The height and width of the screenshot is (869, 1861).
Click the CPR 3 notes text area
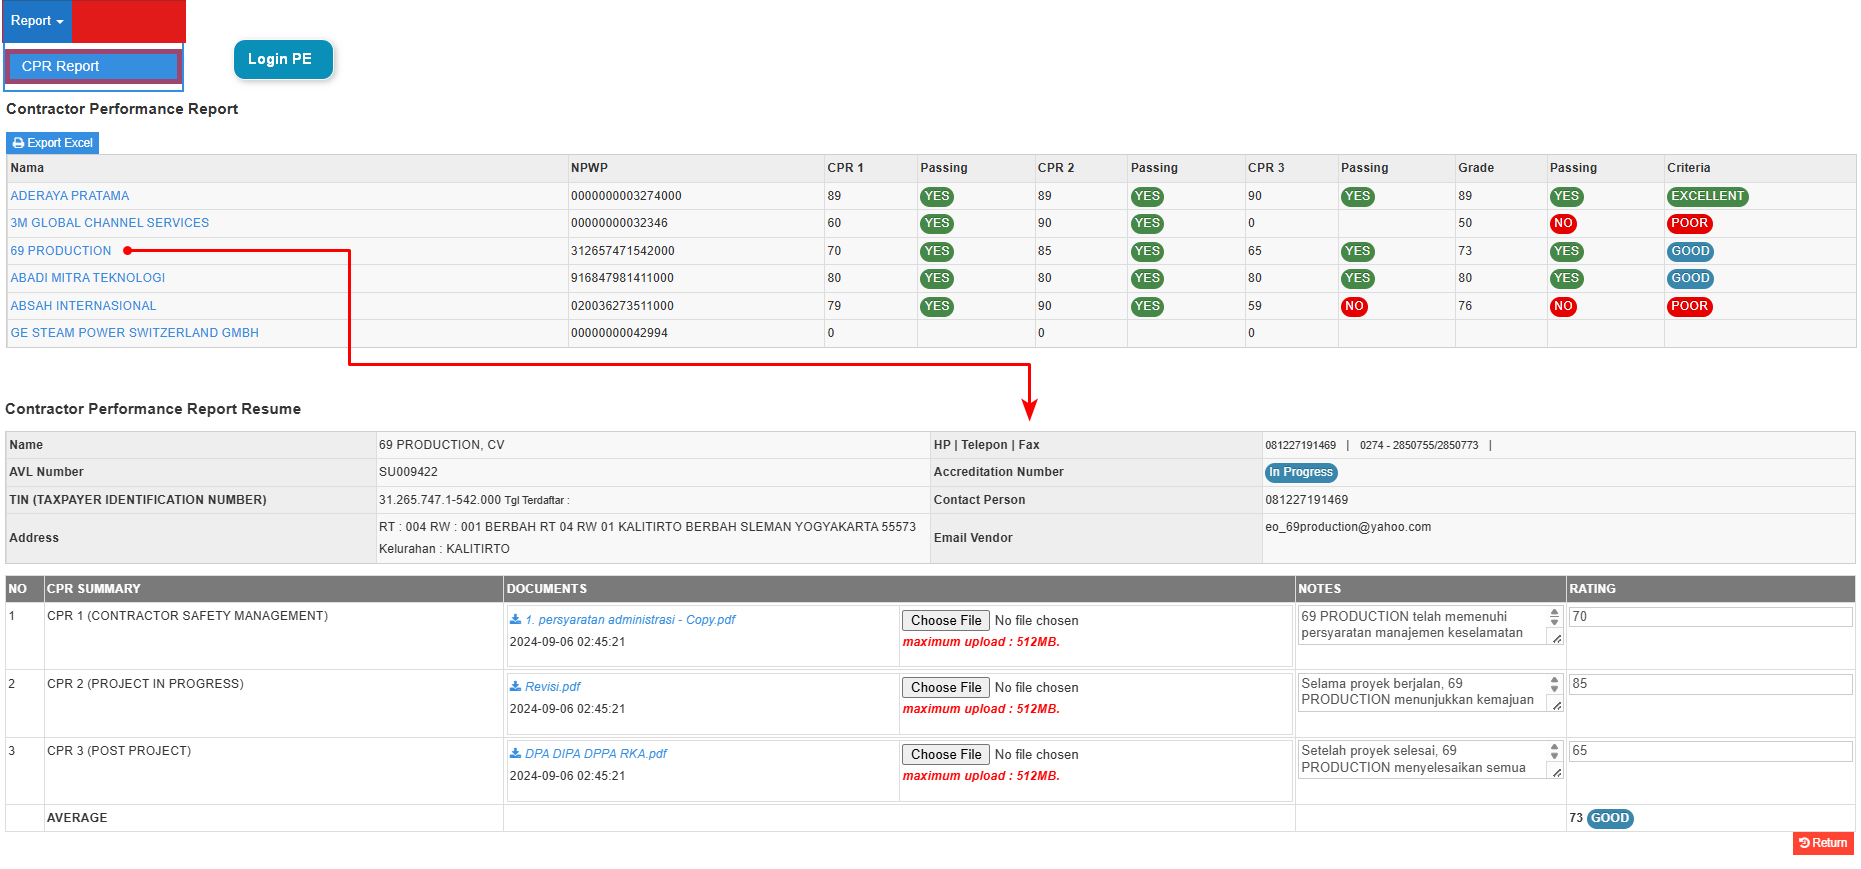[1420, 759]
